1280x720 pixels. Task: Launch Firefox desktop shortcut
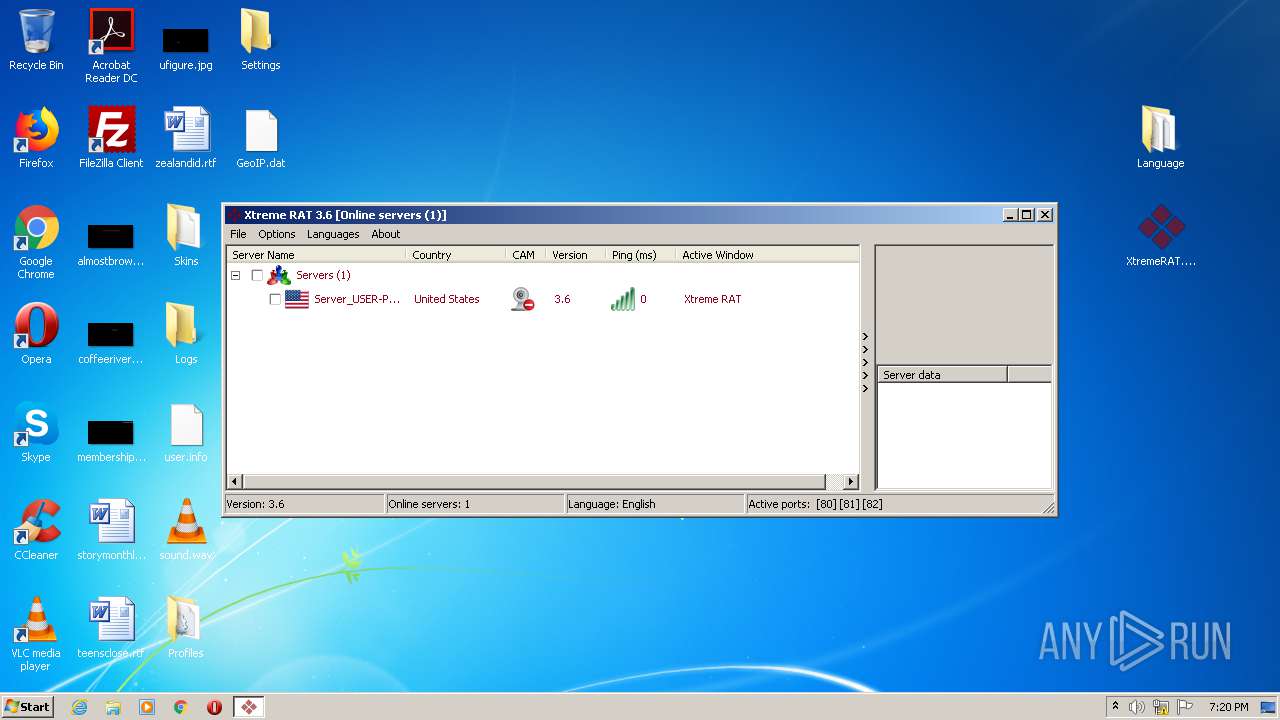[36, 138]
